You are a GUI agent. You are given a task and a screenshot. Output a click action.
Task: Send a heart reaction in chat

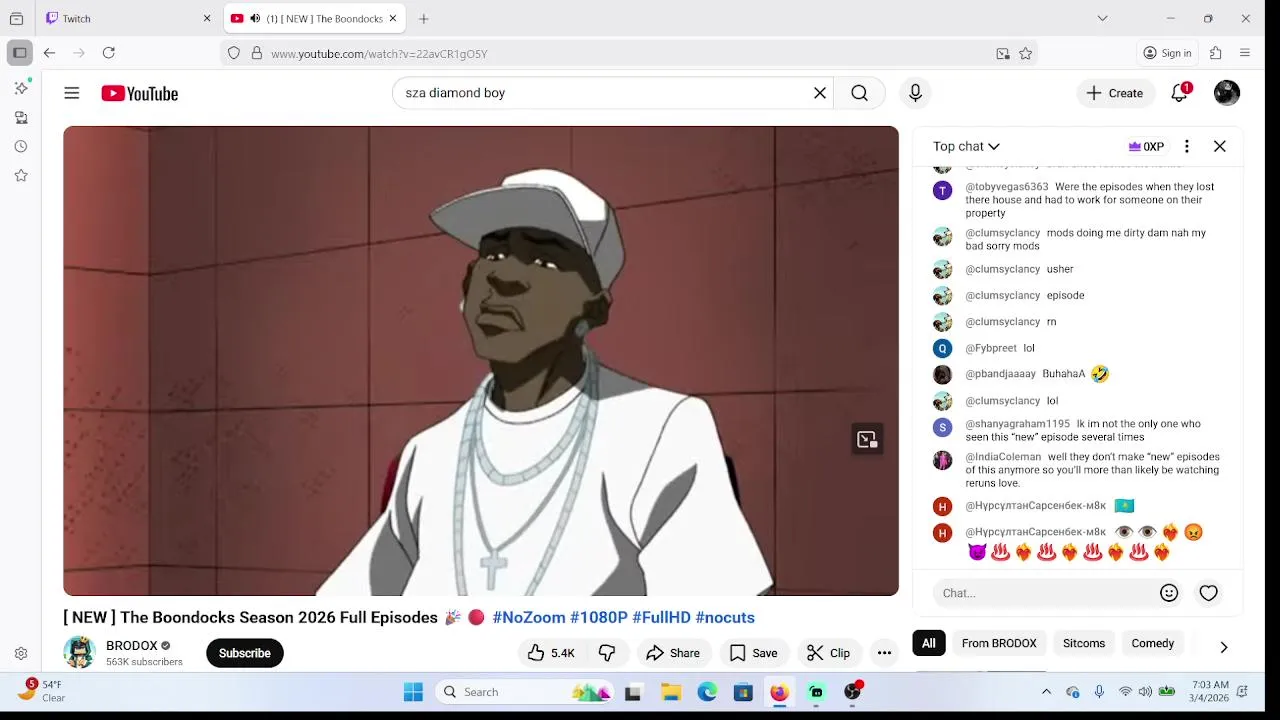pos(1209,593)
